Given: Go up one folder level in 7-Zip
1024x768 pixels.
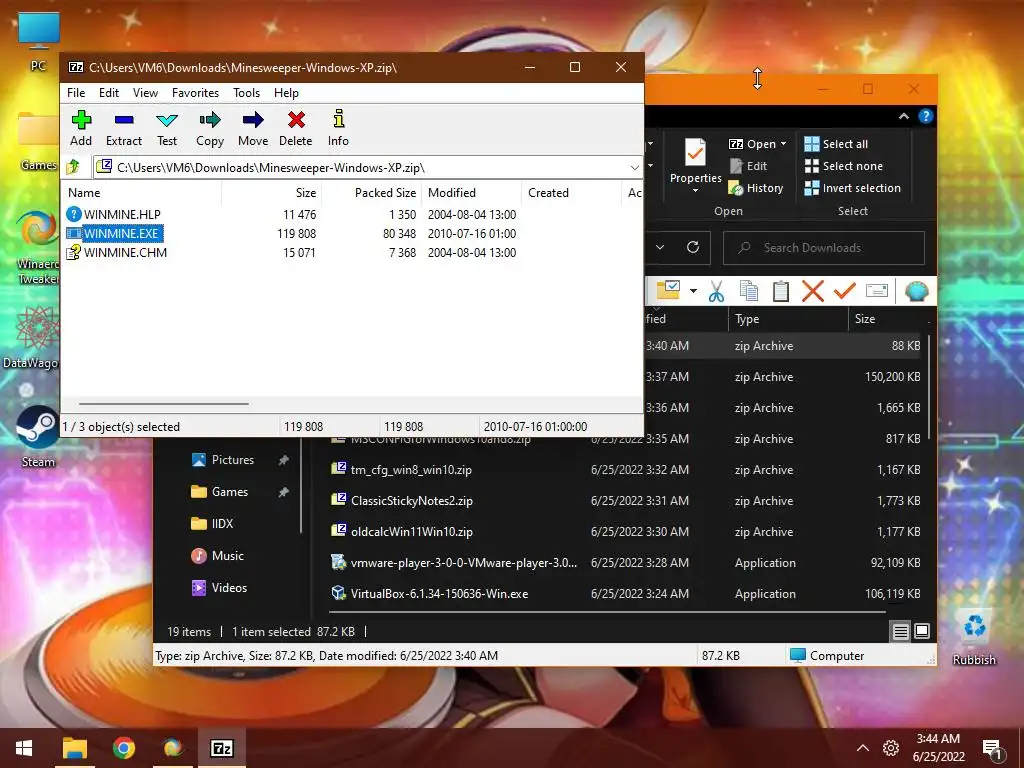Looking at the screenshot, I should (x=73, y=167).
